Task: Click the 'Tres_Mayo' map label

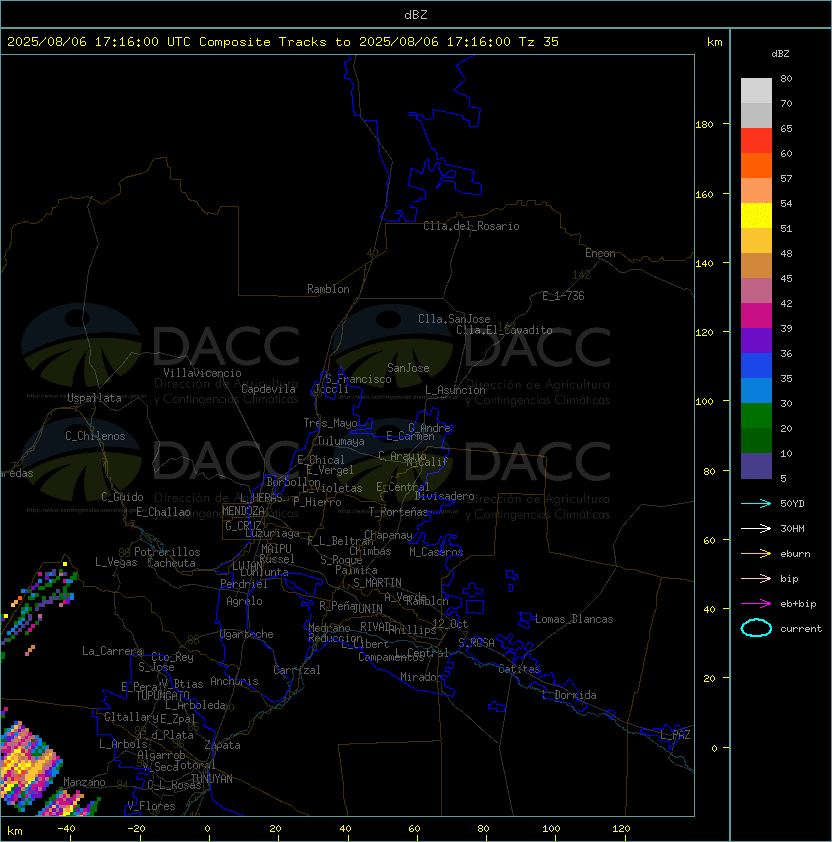Action: [330, 423]
